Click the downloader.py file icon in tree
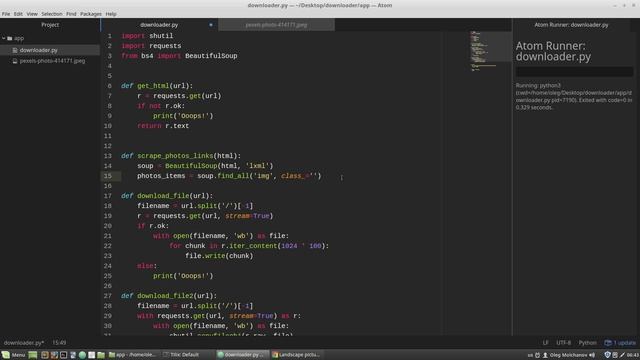Image resolution: width=640 pixels, height=360 pixels. (x=15, y=50)
